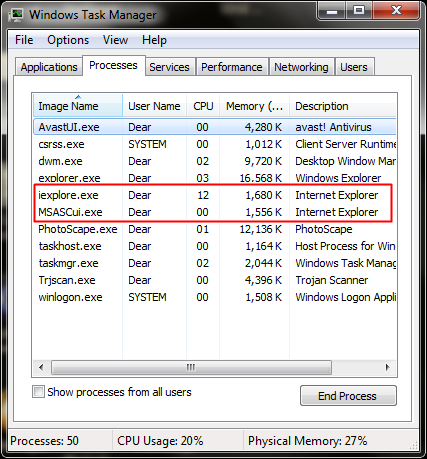
Task: Click the CPU Usage: 20% status entry
Action: pyautogui.click(x=160, y=441)
